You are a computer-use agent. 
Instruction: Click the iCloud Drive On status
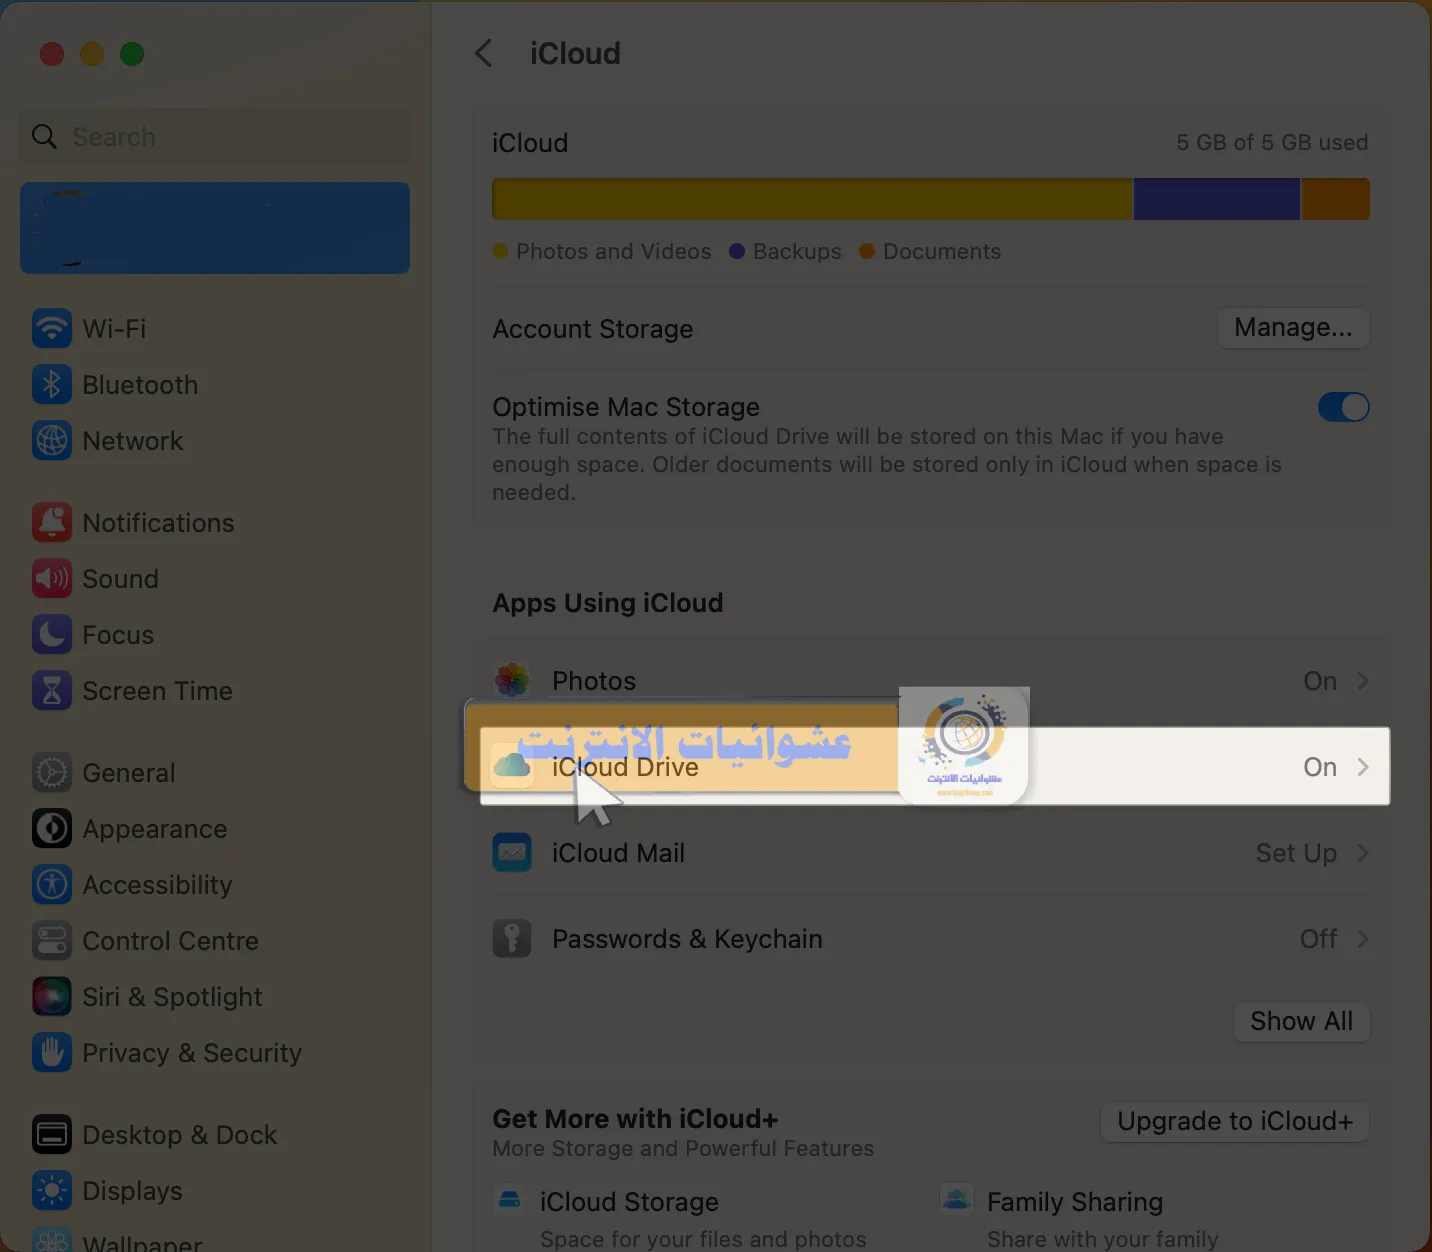(1320, 767)
